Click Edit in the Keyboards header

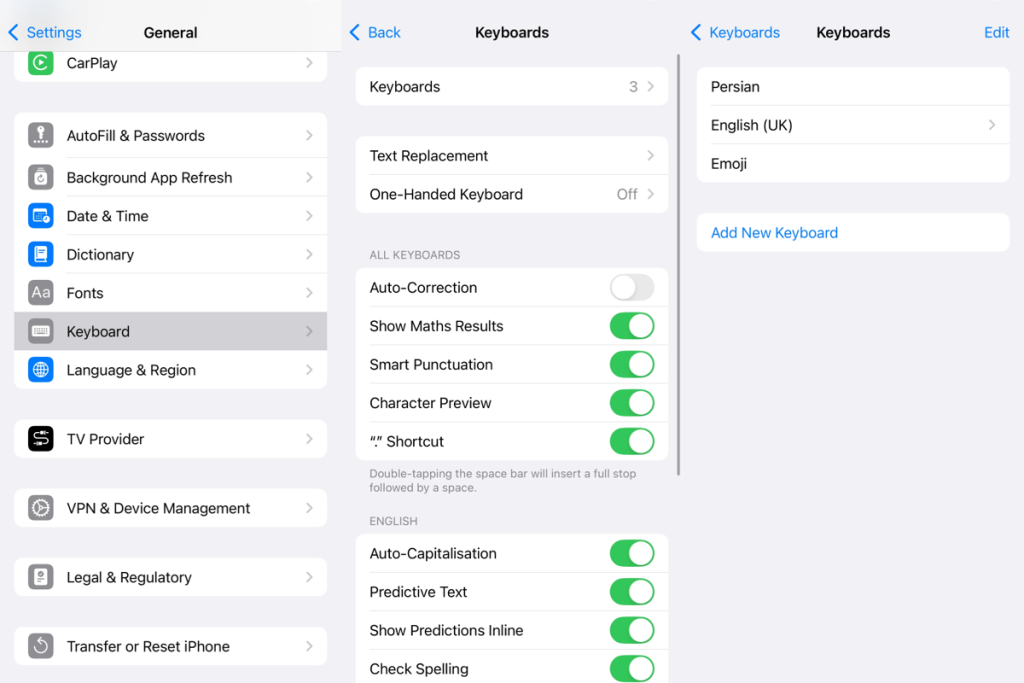coord(996,33)
